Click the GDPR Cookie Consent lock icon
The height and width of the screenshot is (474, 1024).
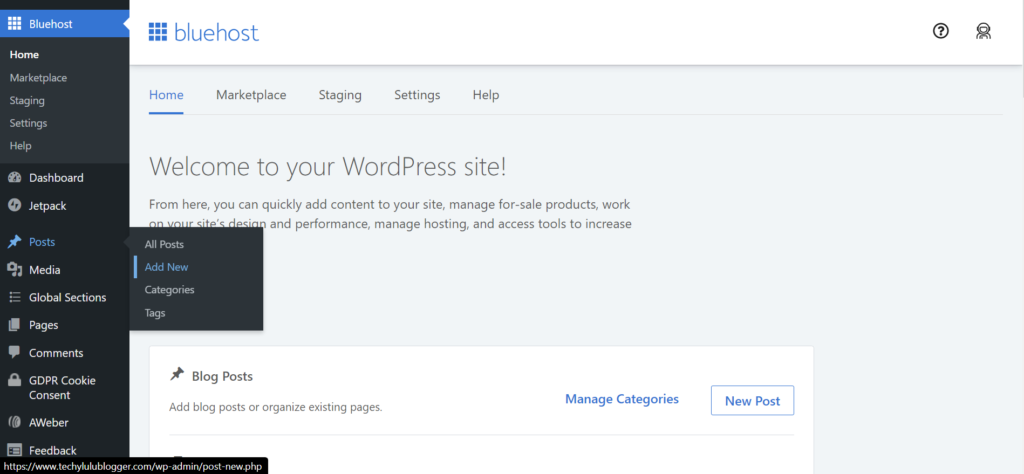[15, 381]
